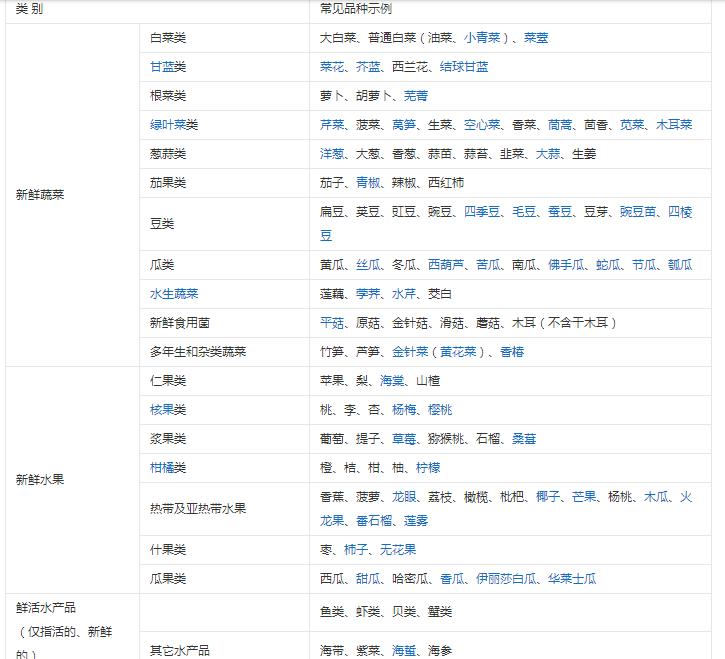The height and width of the screenshot is (659, 725).
Task: Open the 番石榴 link
Action: tap(374, 521)
